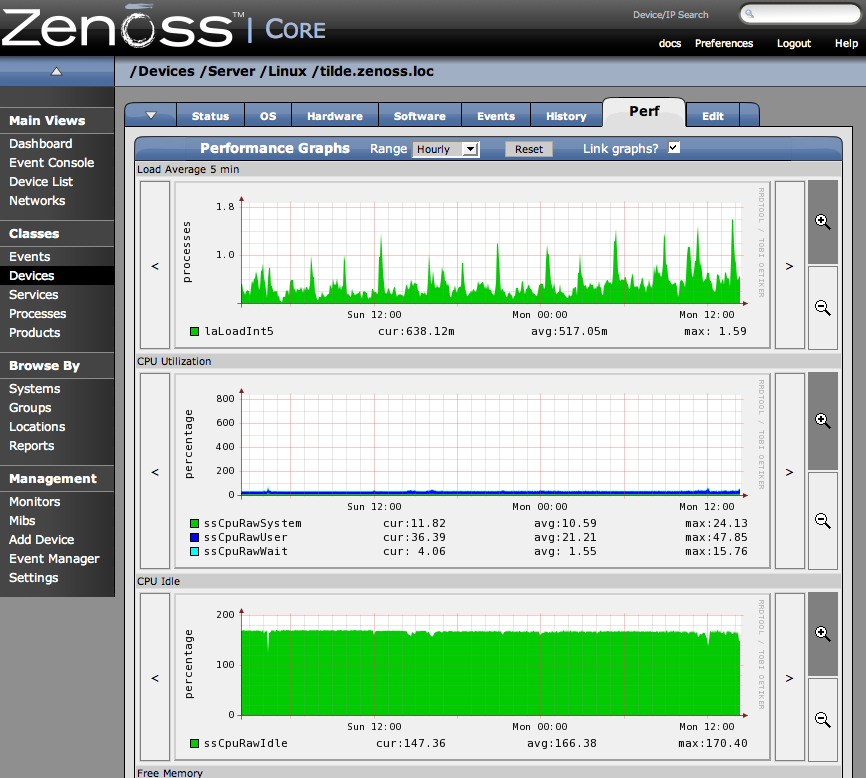Image resolution: width=866 pixels, height=778 pixels.
Task: Collapse the left navigation panel arrow
Action: (57, 71)
